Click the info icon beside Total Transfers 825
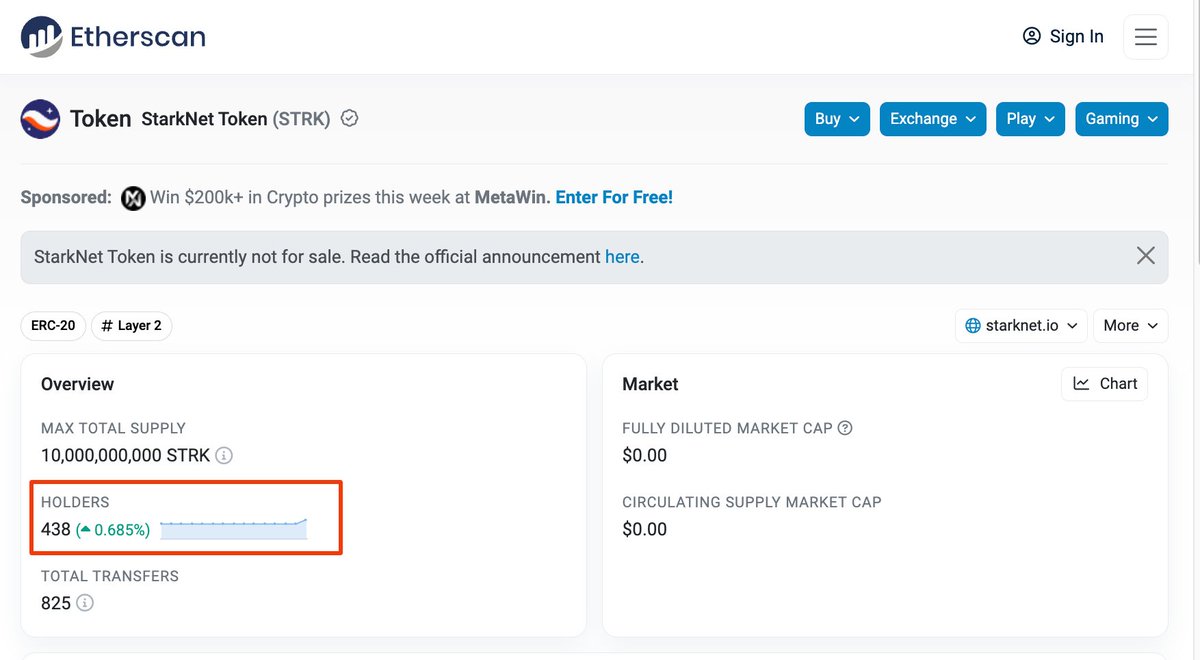This screenshot has width=1200, height=660. (85, 603)
